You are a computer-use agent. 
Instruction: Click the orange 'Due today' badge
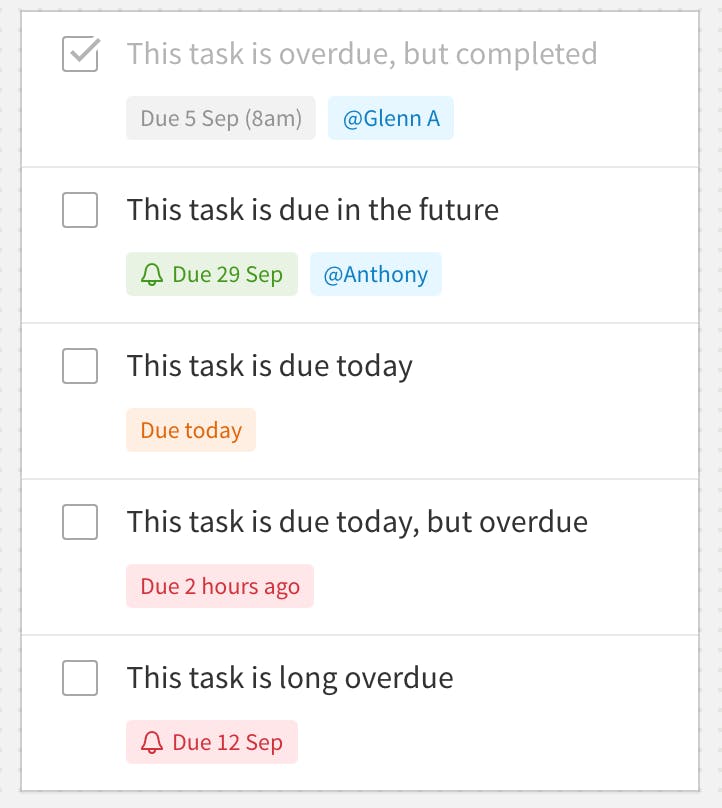[x=191, y=431]
